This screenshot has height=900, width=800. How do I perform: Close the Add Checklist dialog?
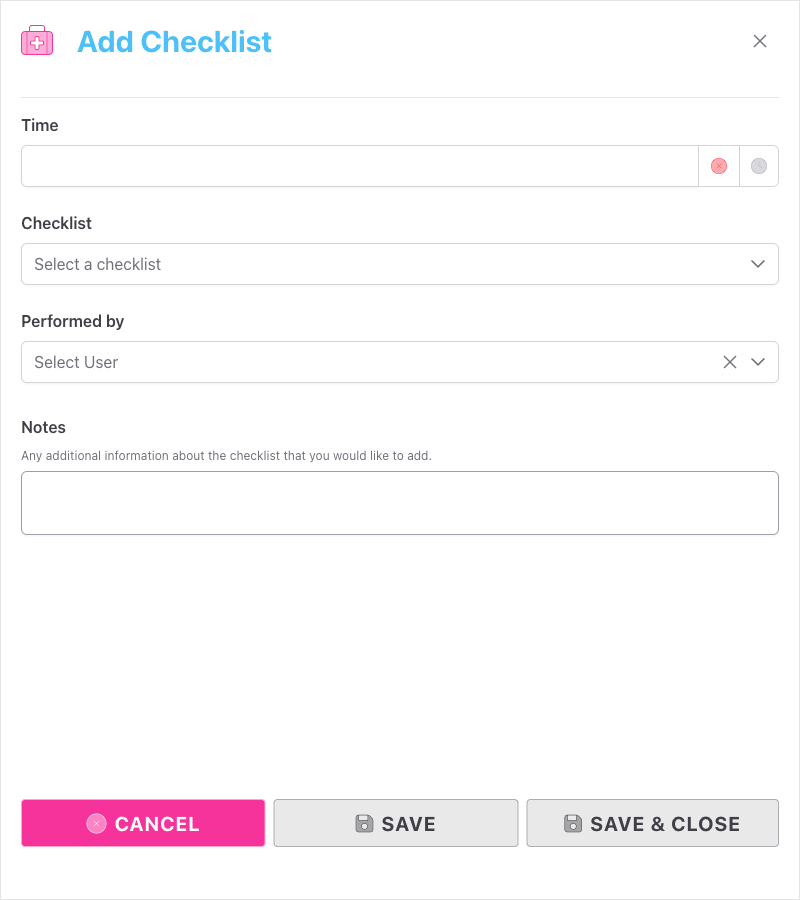tap(760, 41)
